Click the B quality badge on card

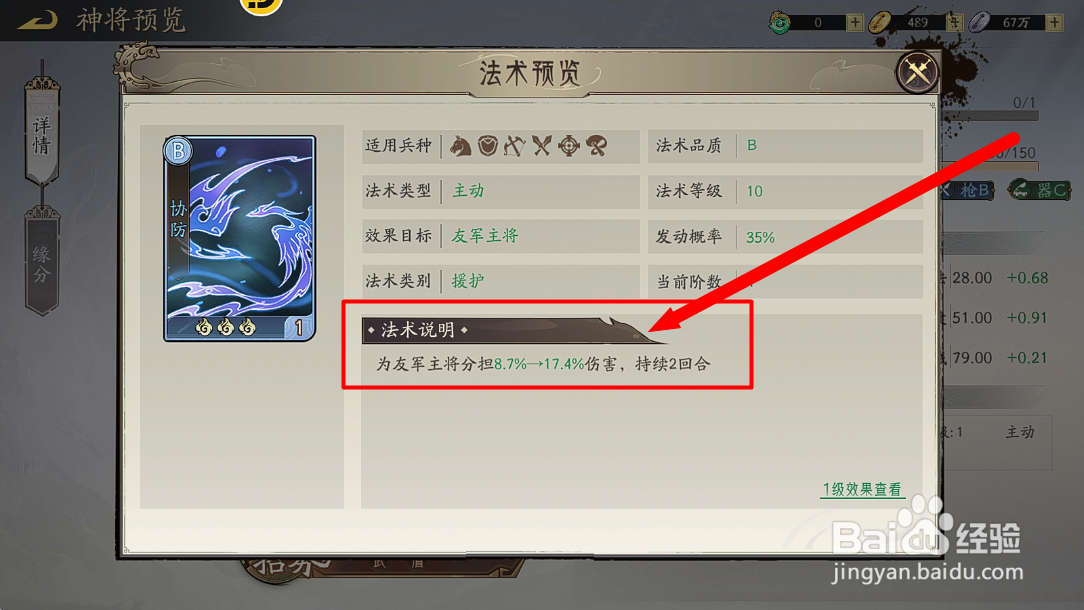(x=178, y=151)
